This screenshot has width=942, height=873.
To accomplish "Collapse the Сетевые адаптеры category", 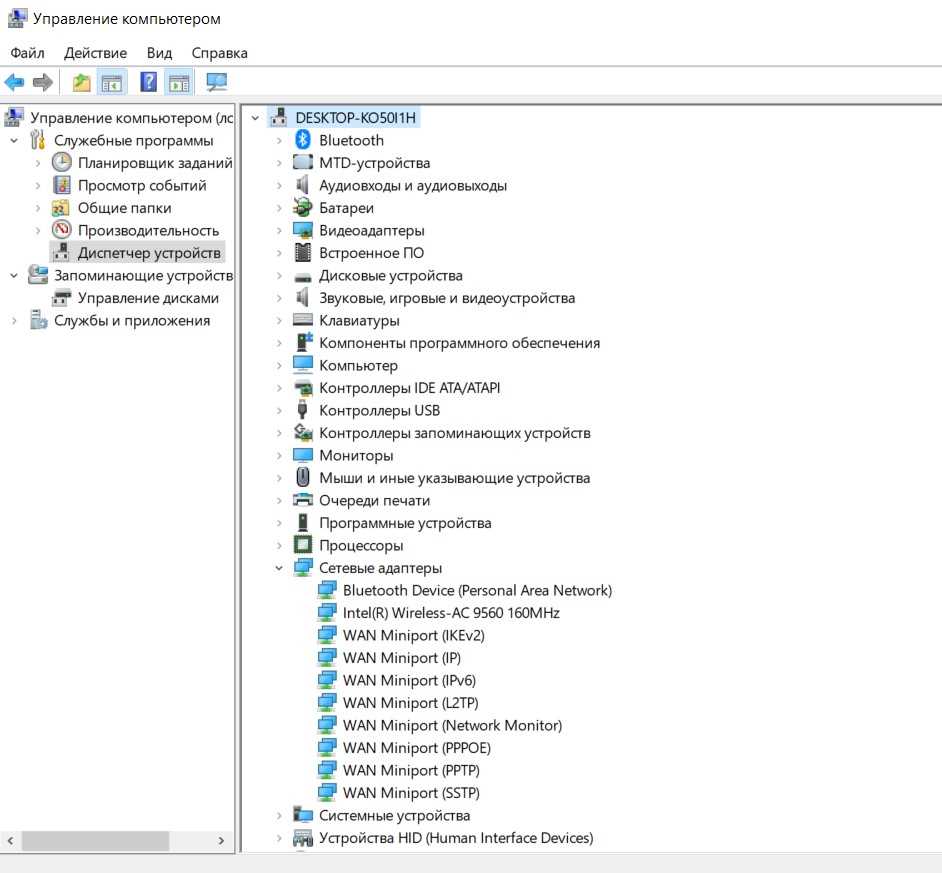I will [279, 568].
